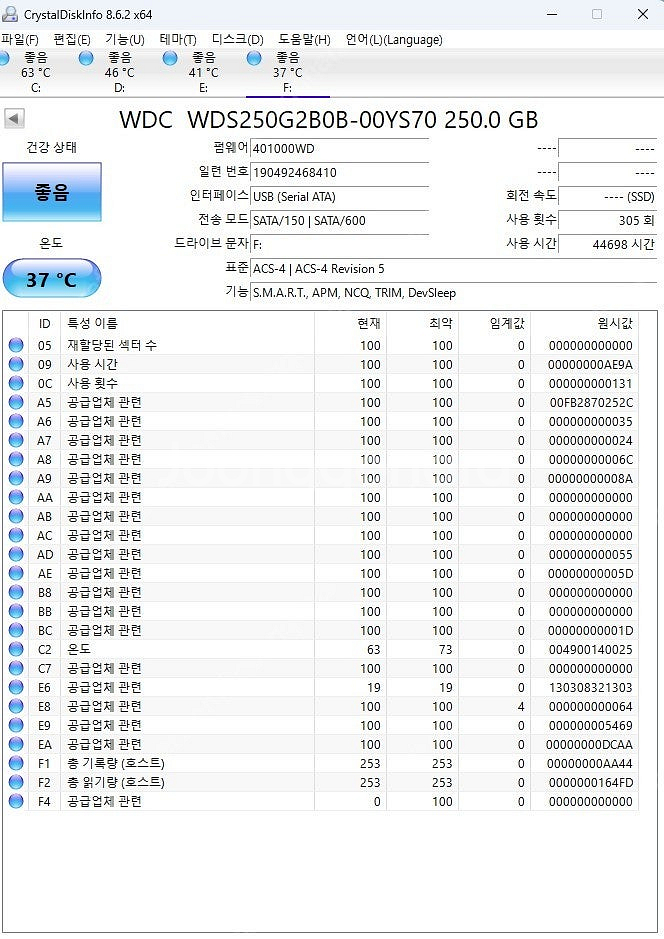Image resolution: width=664 pixels, height=939 pixels.
Task: Click the transfer mode field SATA/150 | SATA/600
Action: pyautogui.click(x=339, y=220)
